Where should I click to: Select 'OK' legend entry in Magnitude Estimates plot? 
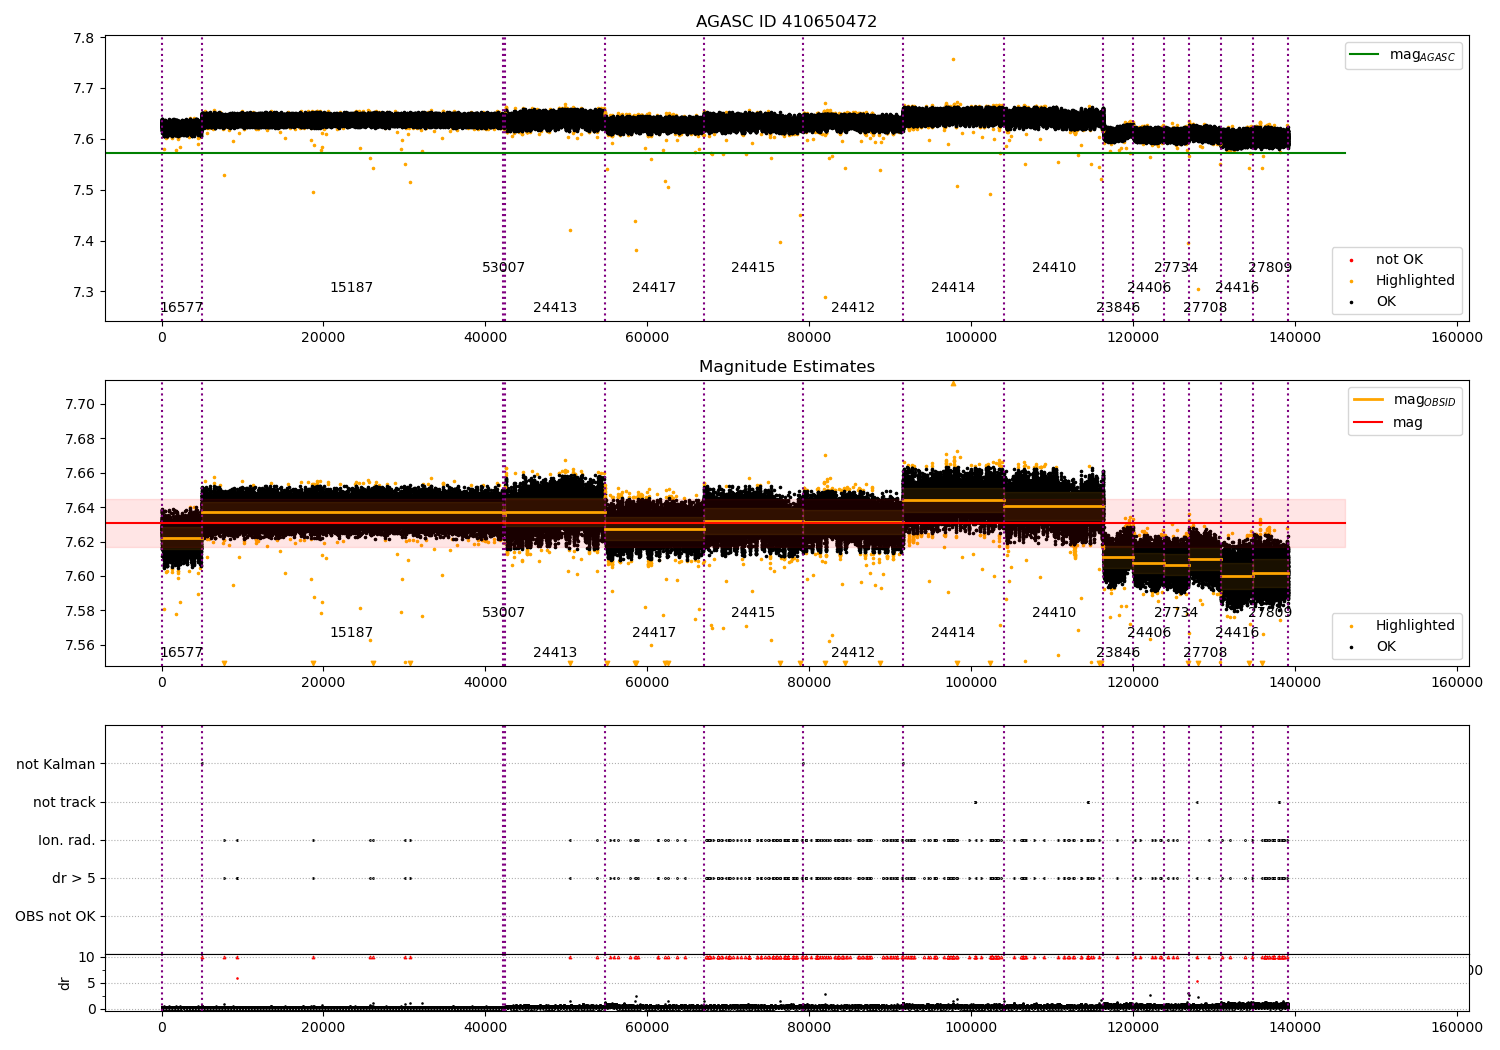click(x=1374, y=647)
